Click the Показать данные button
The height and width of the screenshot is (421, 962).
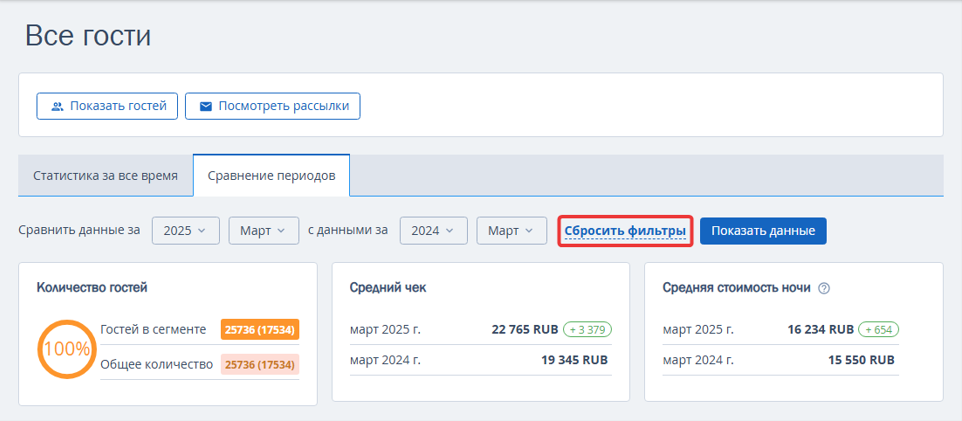[763, 231]
